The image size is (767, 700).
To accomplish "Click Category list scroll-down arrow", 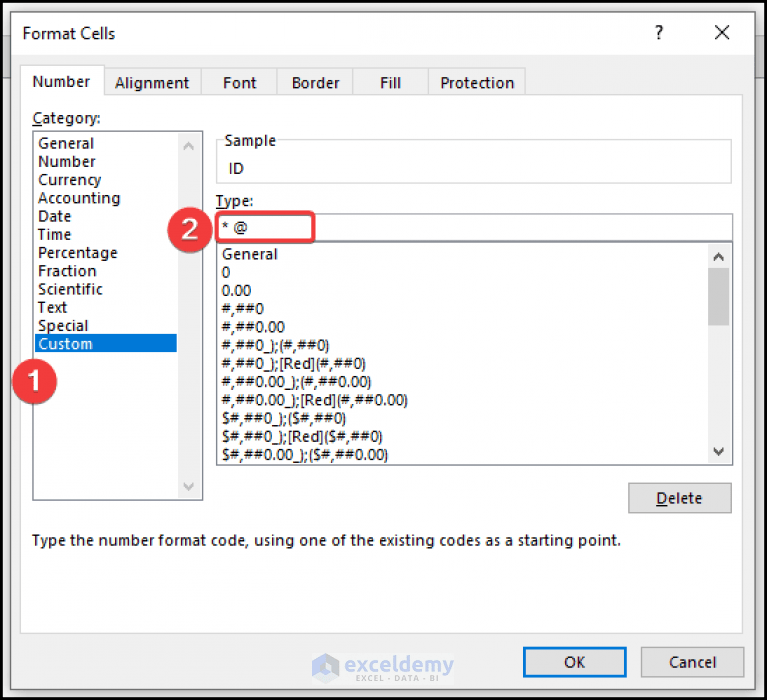I will (188, 486).
